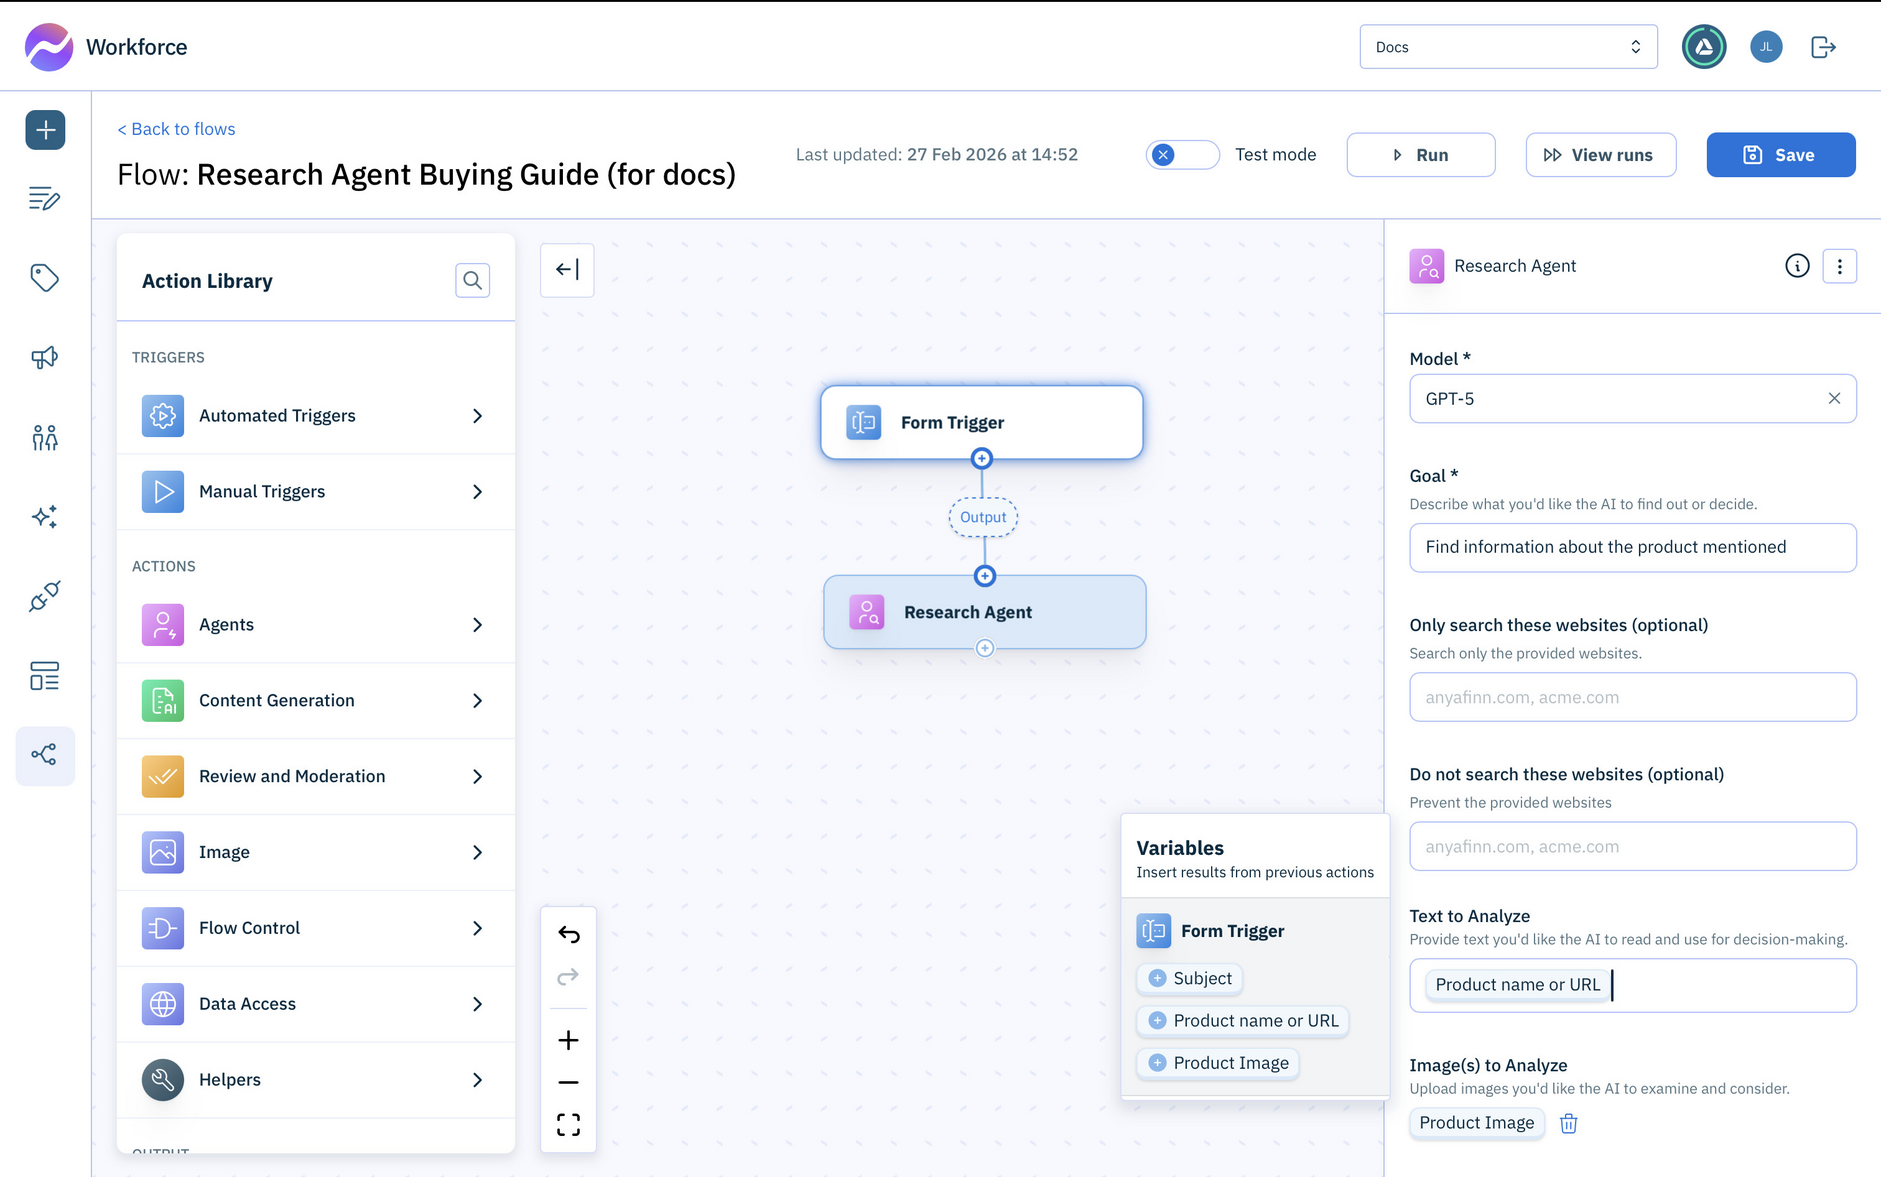Undo the last canvas change
Image resolution: width=1881 pixels, height=1177 pixels.
tap(568, 934)
